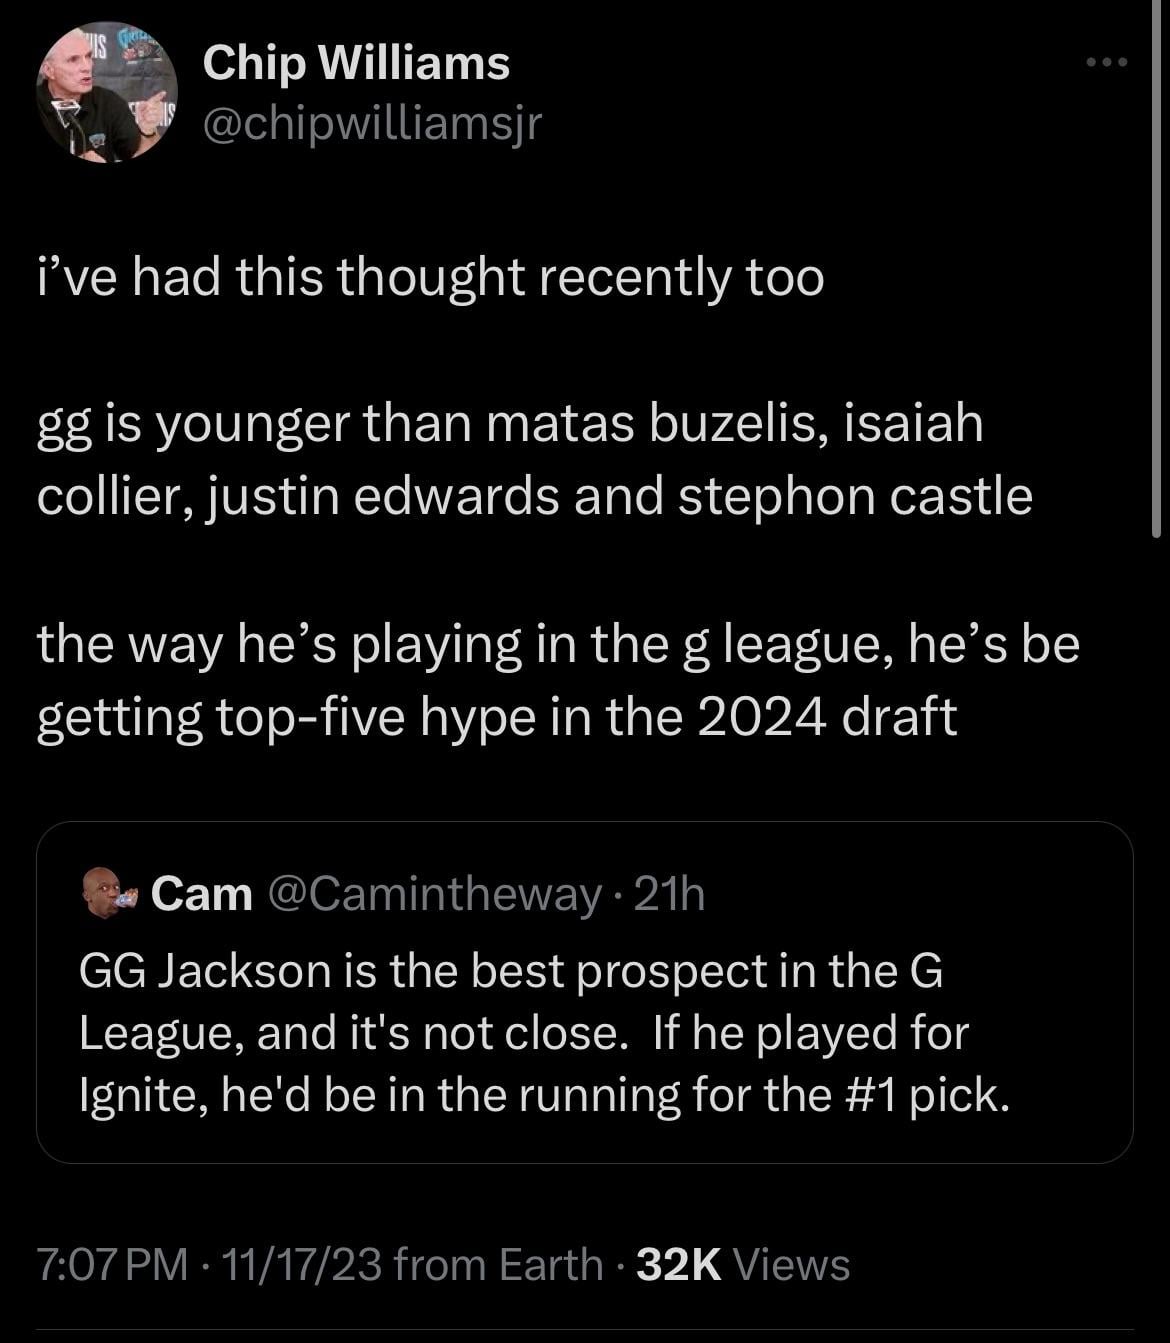Click "i've had this thought recently too" text
The width and height of the screenshot is (1170, 1343).
(x=430, y=276)
